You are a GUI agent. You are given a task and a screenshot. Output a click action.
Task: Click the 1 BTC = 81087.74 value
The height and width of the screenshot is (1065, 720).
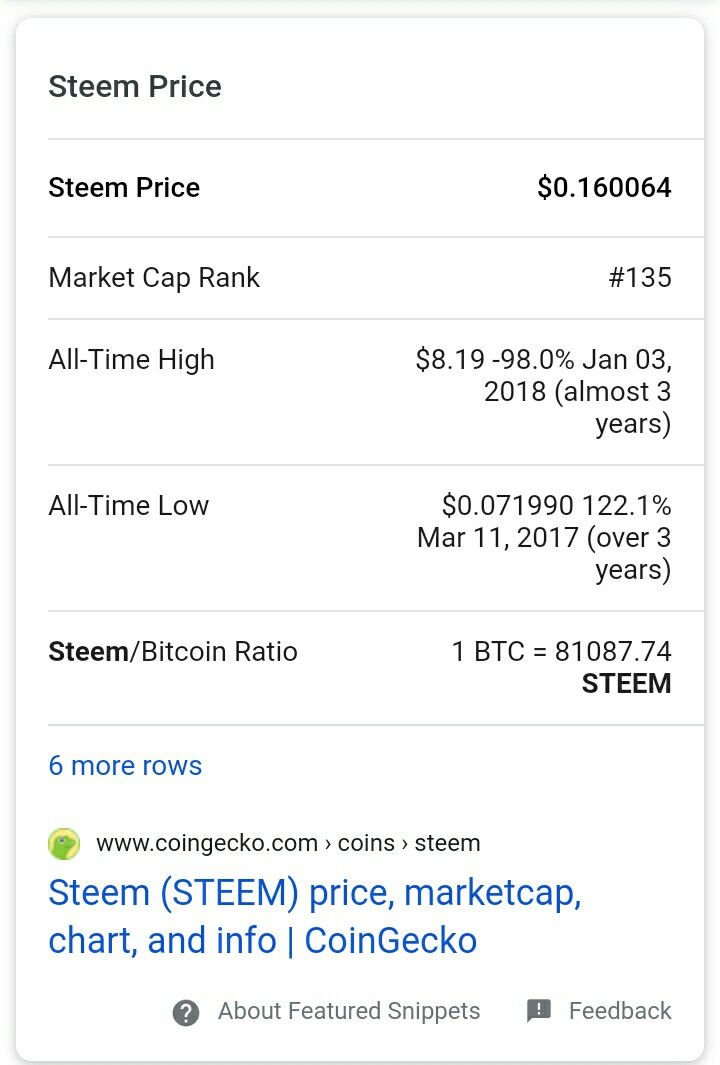coord(561,652)
